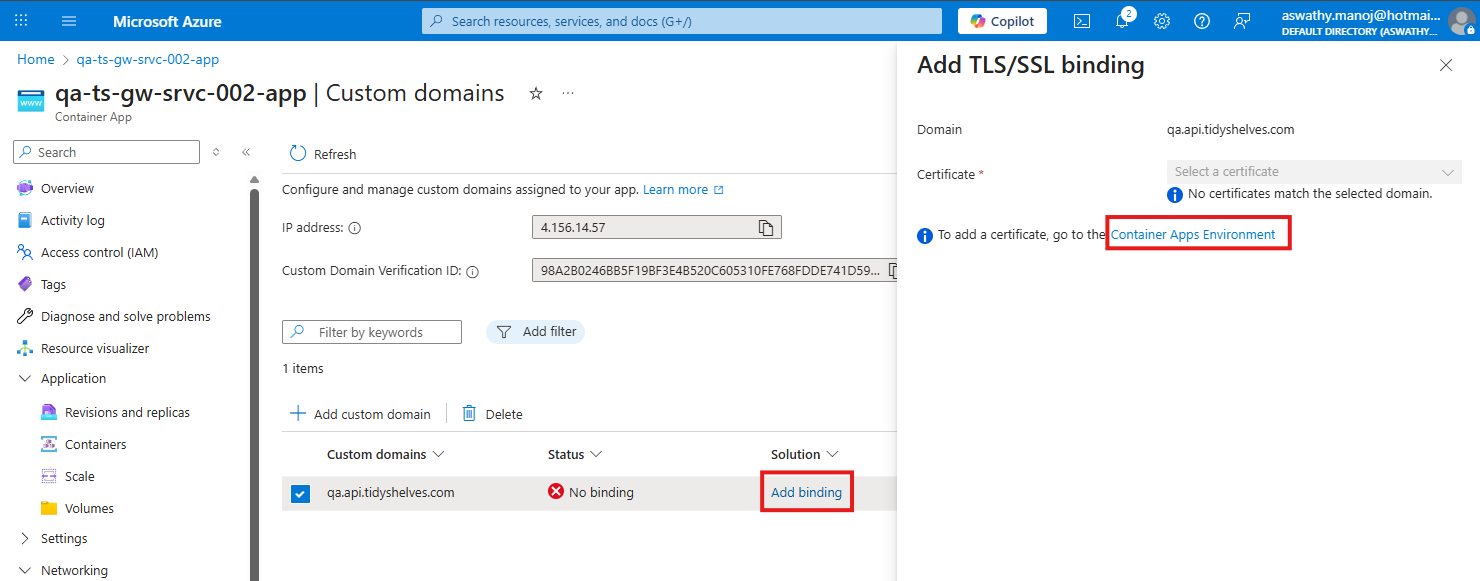Viewport: 1480px width, 581px height.
Task: Open Access control (IAM)
Action: coord(99,252)
